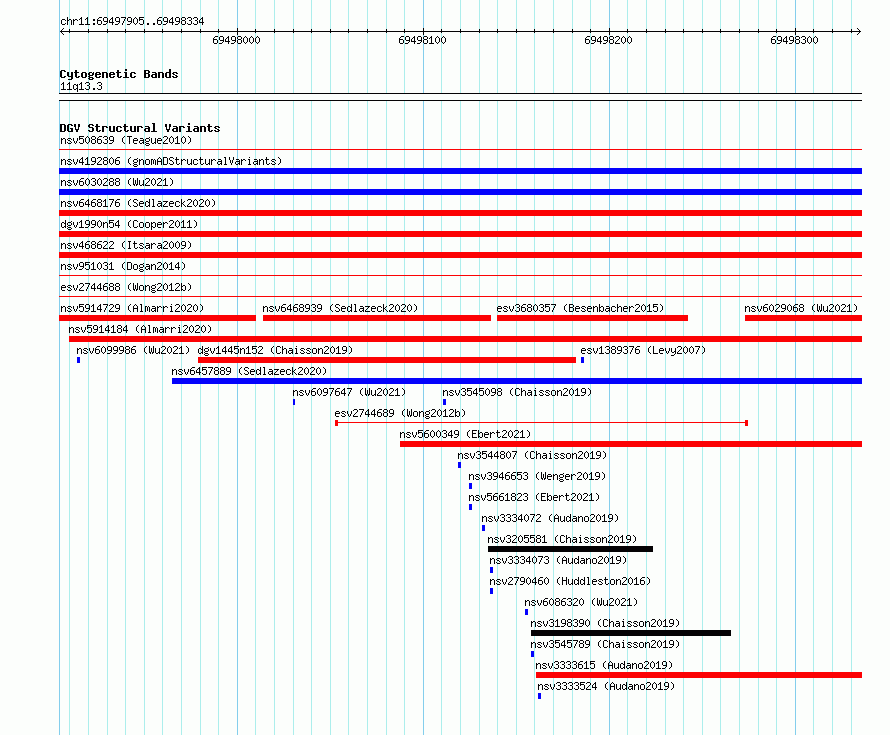The width and height of the screenshot is (890, 735).
Task: Click the esv3680357 (Besenbacher2015) red bar
Action: point(593,318)
